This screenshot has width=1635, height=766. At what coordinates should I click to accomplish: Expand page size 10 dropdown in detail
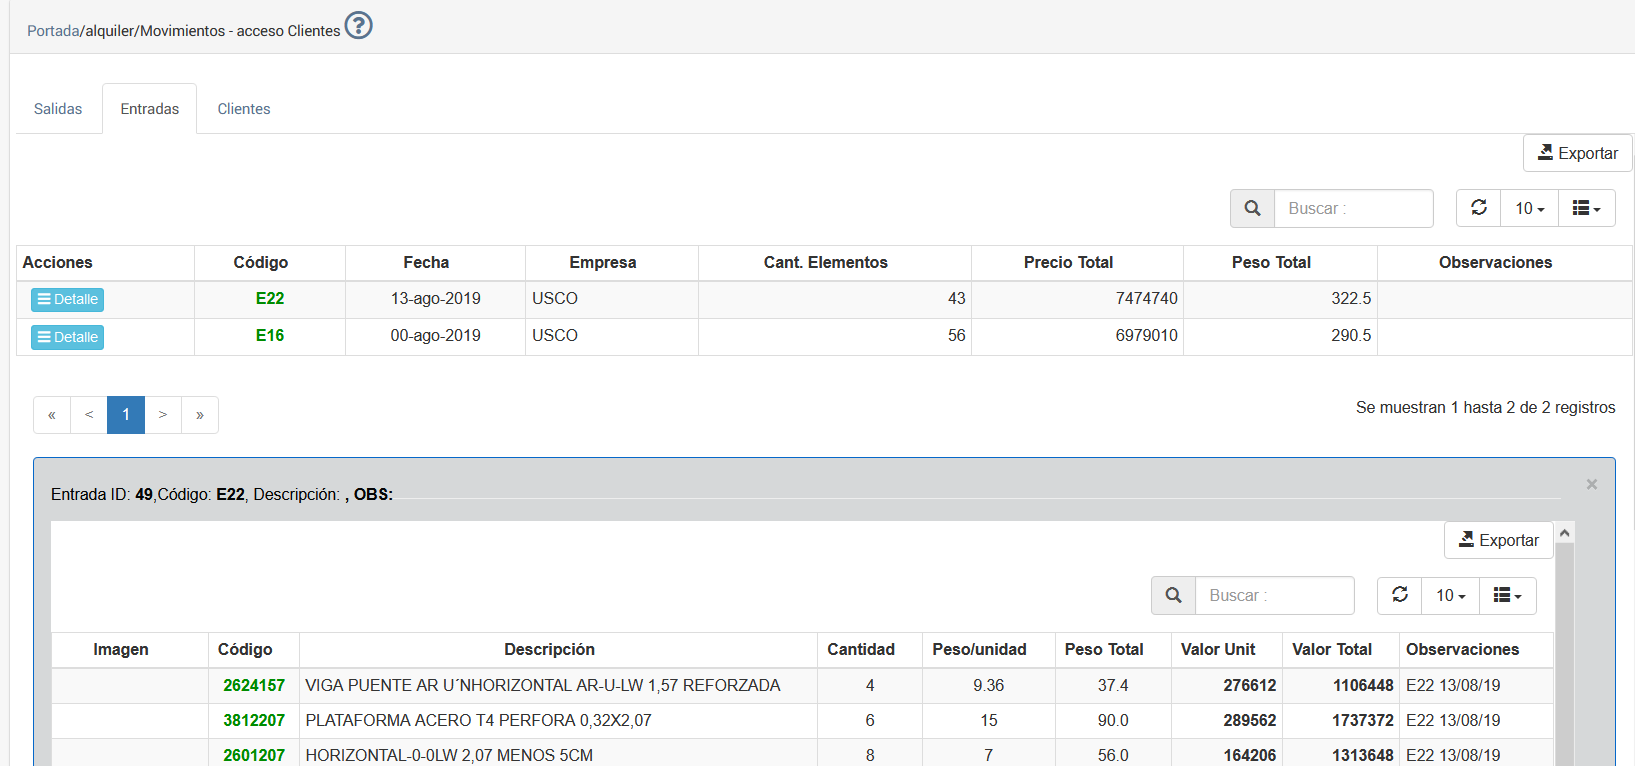(x=1450, y=595)
